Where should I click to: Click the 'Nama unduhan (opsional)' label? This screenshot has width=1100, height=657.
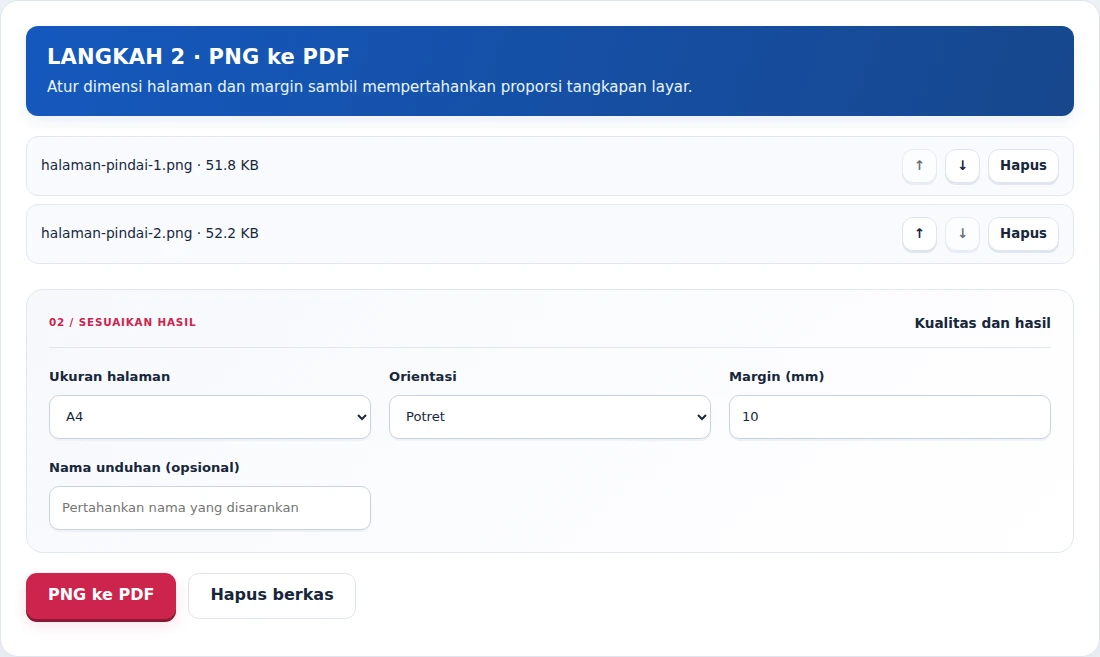144,468
